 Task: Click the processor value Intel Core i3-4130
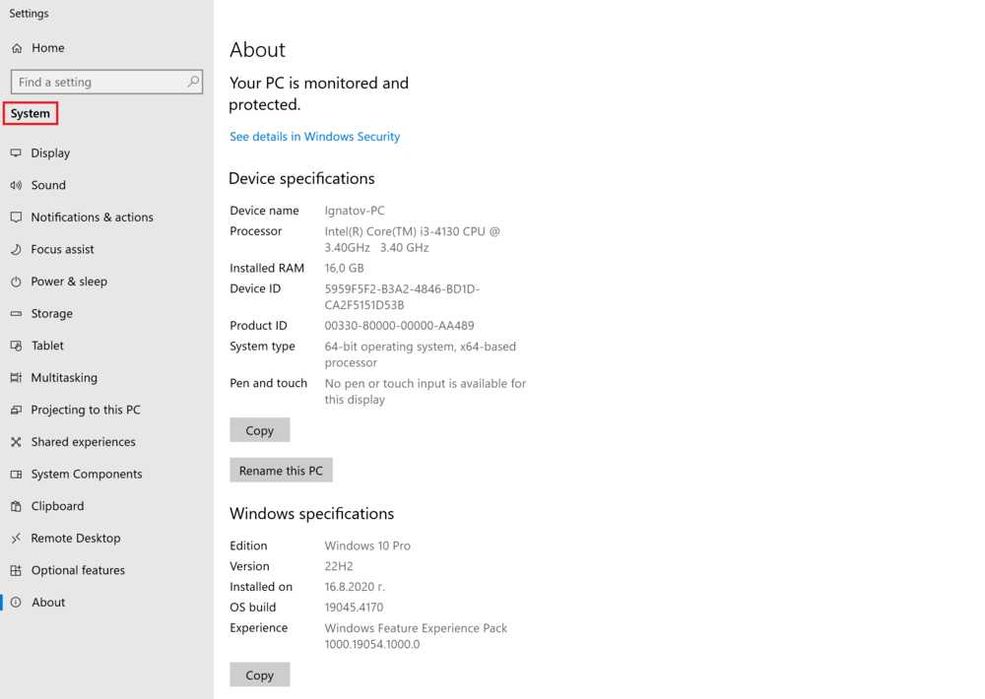pyautogui.click(x=412, y=239)
